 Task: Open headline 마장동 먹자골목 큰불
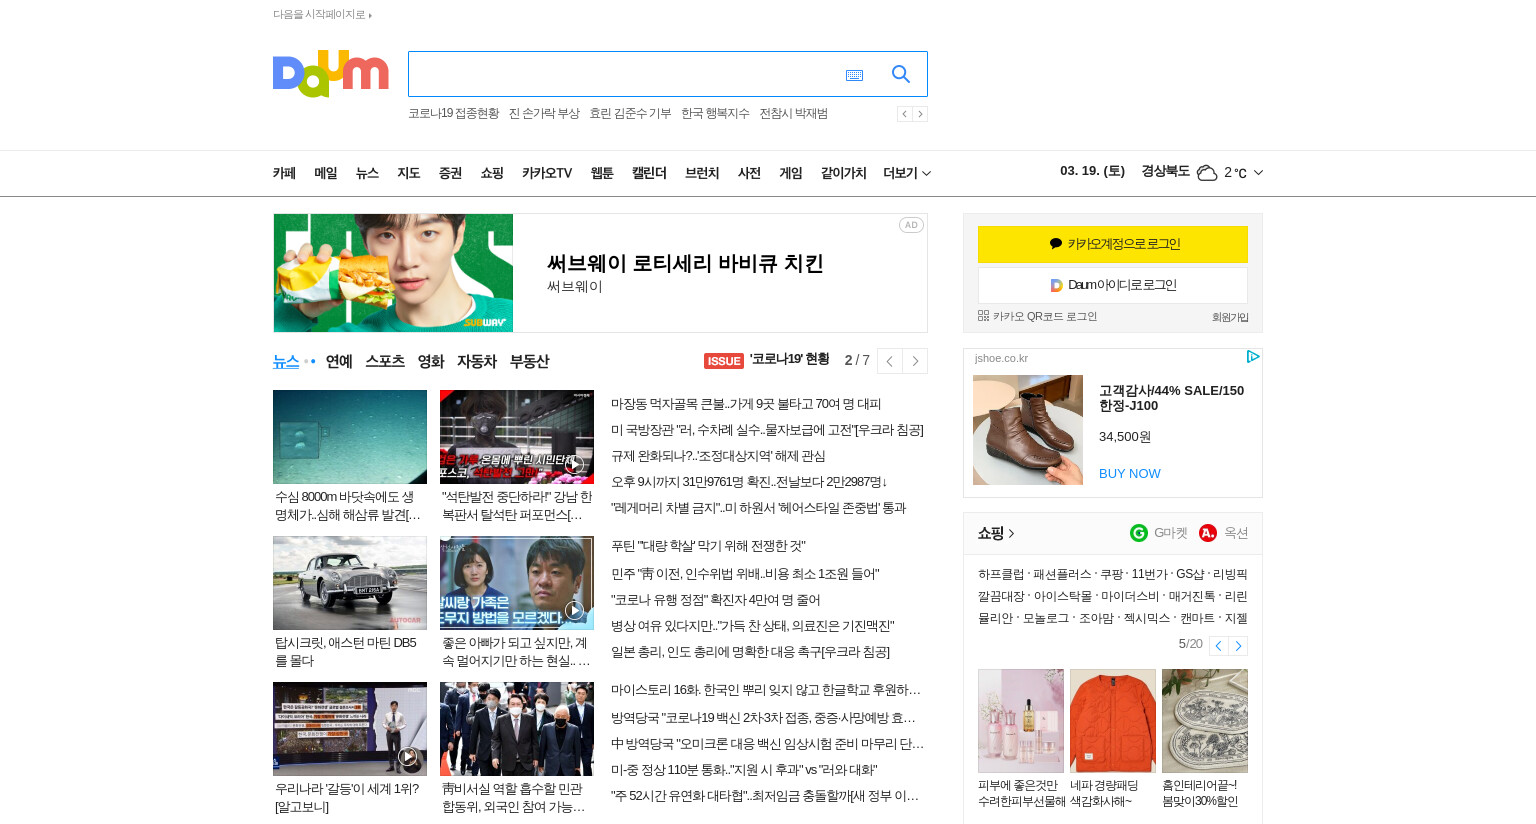(x=746, y=404)
